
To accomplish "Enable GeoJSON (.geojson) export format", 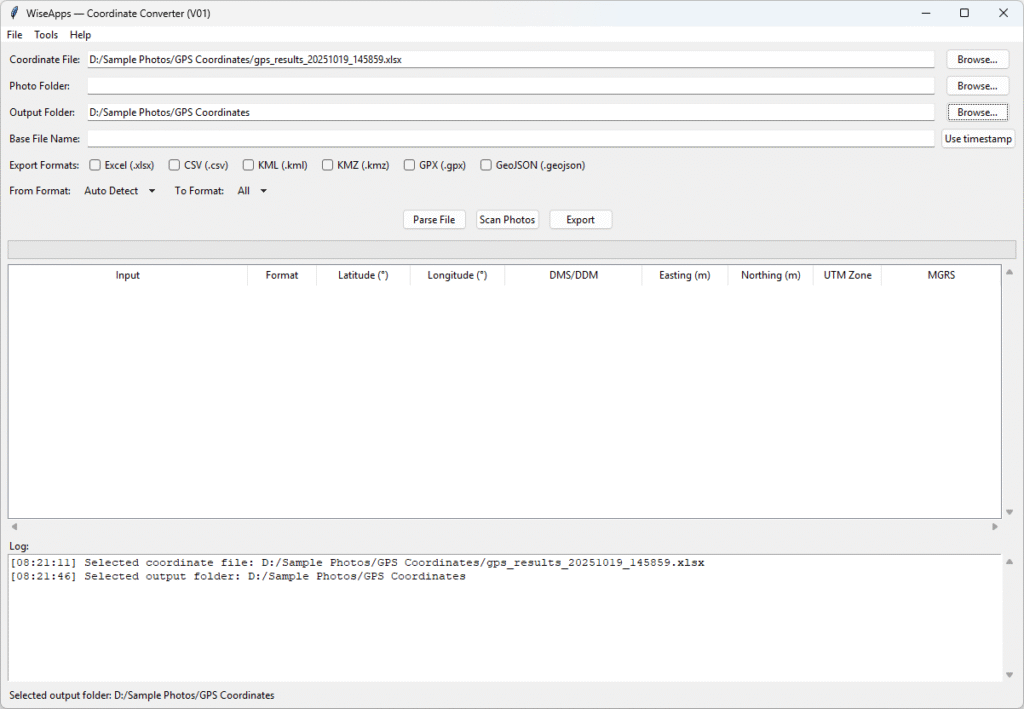I will coord(486,164).
